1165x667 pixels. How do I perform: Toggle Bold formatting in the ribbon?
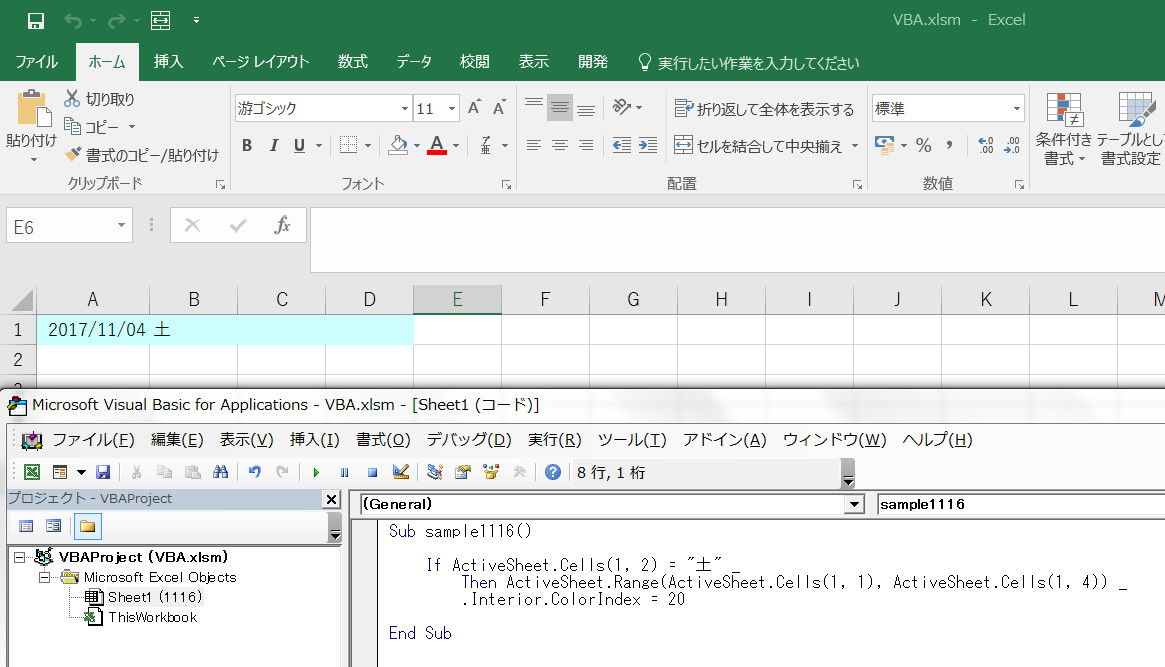coord(247,146)
